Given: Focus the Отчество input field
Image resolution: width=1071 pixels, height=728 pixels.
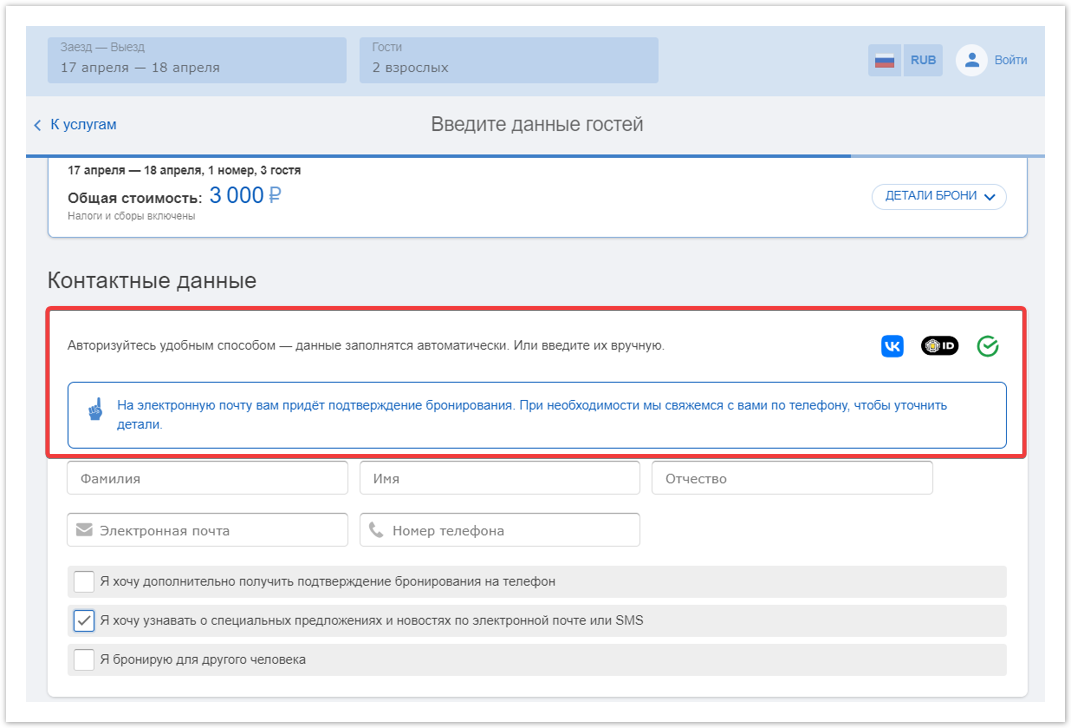Looking at the screenshot, I should [792, 478].
